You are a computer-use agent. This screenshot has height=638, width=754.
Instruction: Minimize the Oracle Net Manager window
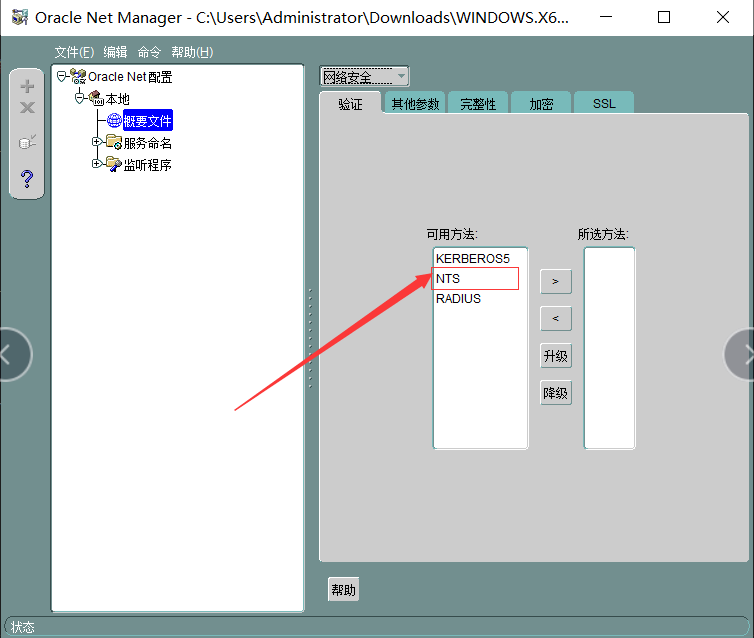pyautogui.click(x=606, y=17)
